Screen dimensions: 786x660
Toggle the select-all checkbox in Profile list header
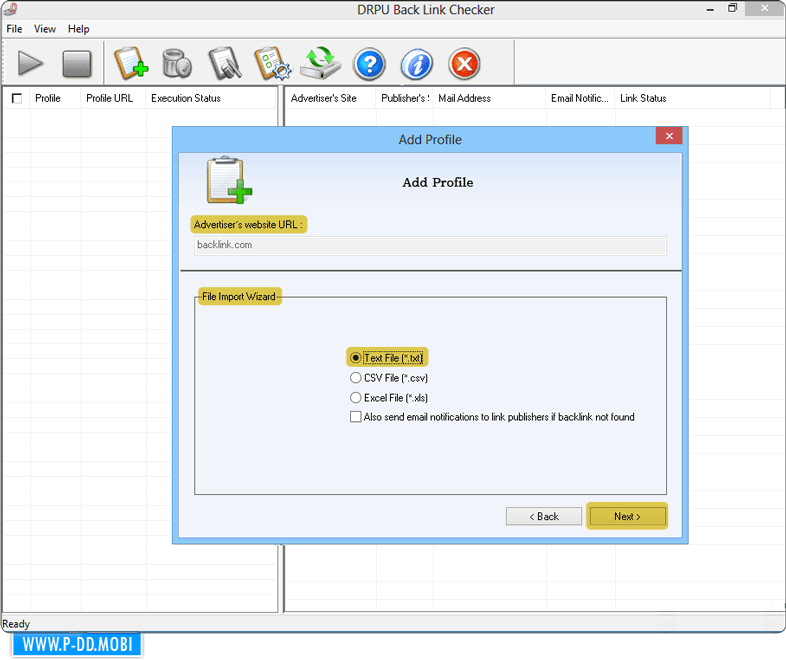17,98
